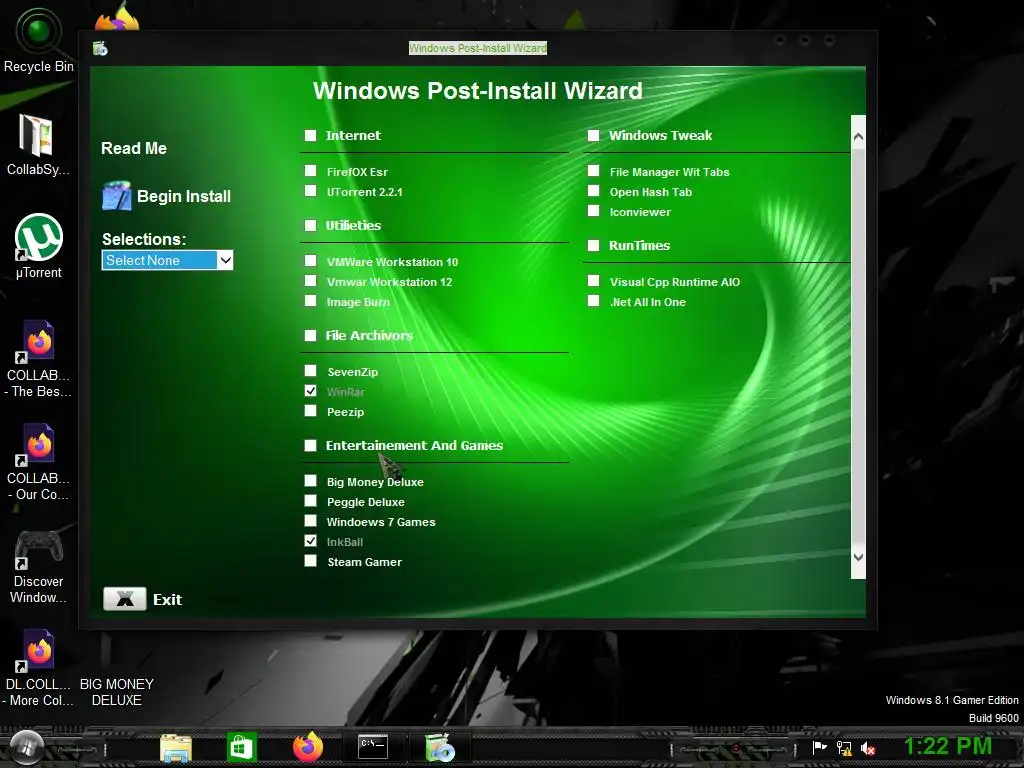Select VMWare Workstation 10 checkbox
The height and width of the screenshot is (768, 1024).
310,261
